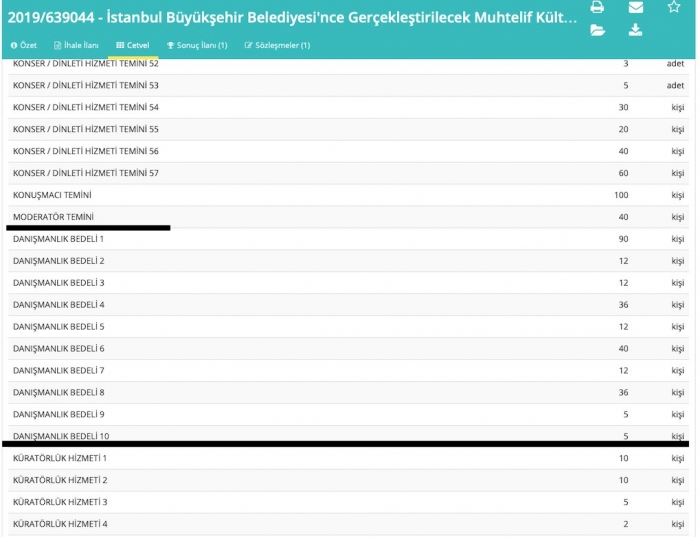Select row KONSER / DİNLETİ HİZMETİ TEMİNİ 56
This screenshot has width=700, height=537.
pyautogui.click(x=348, y=151)
